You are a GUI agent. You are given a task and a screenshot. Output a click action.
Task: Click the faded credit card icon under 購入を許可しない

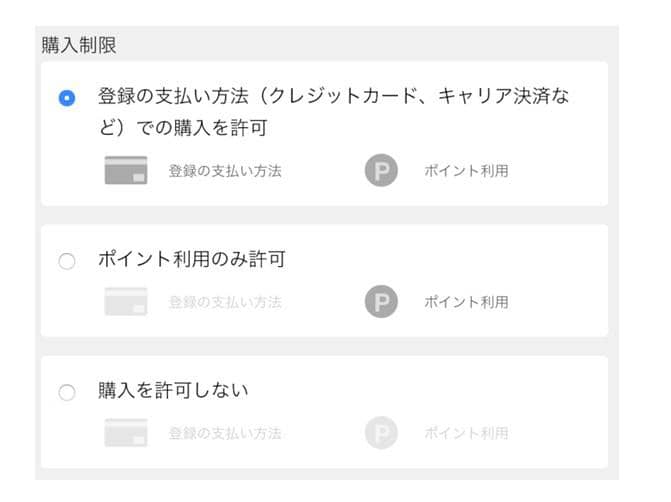pyautogui.click(x=126, y=433)
